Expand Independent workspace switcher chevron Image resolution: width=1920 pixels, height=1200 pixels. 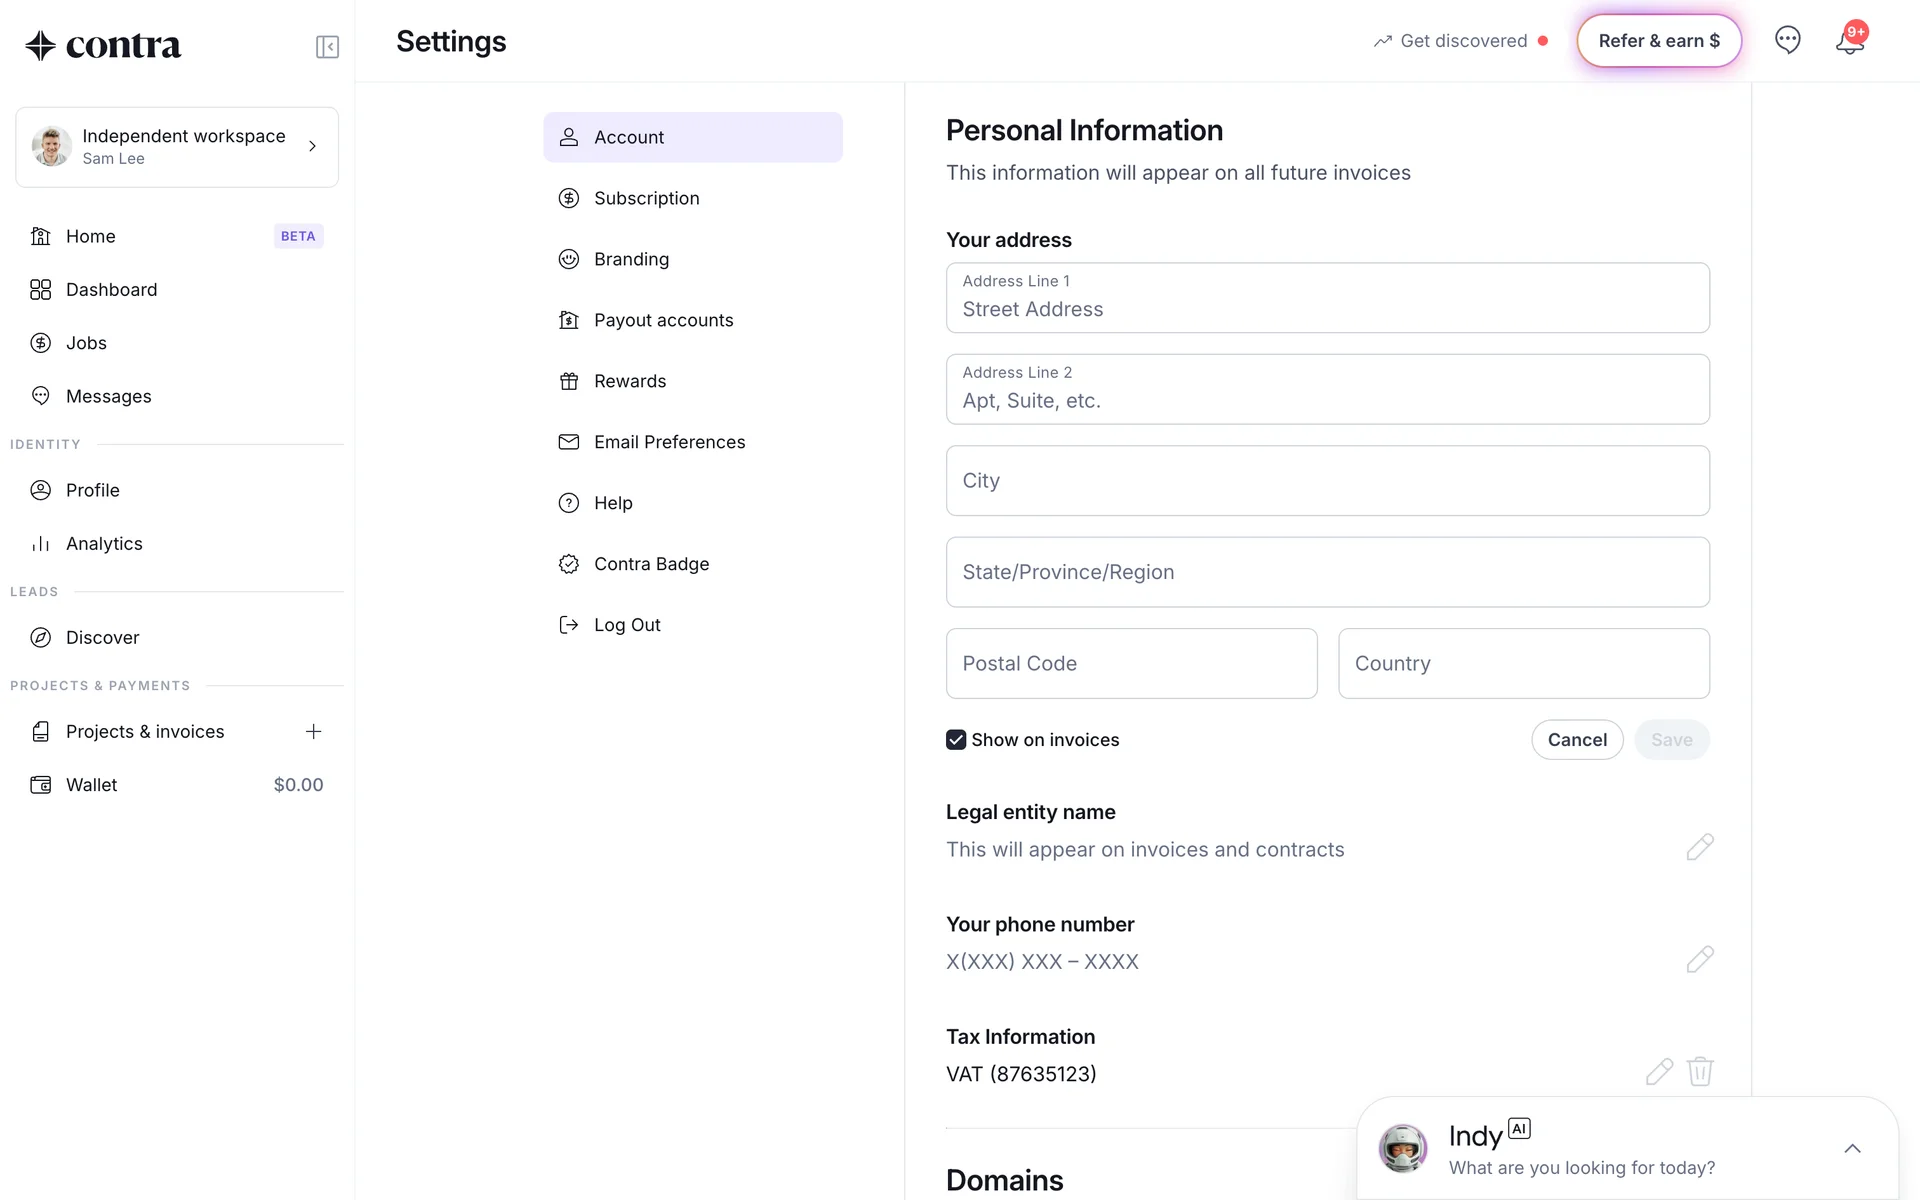pos(312,146)
